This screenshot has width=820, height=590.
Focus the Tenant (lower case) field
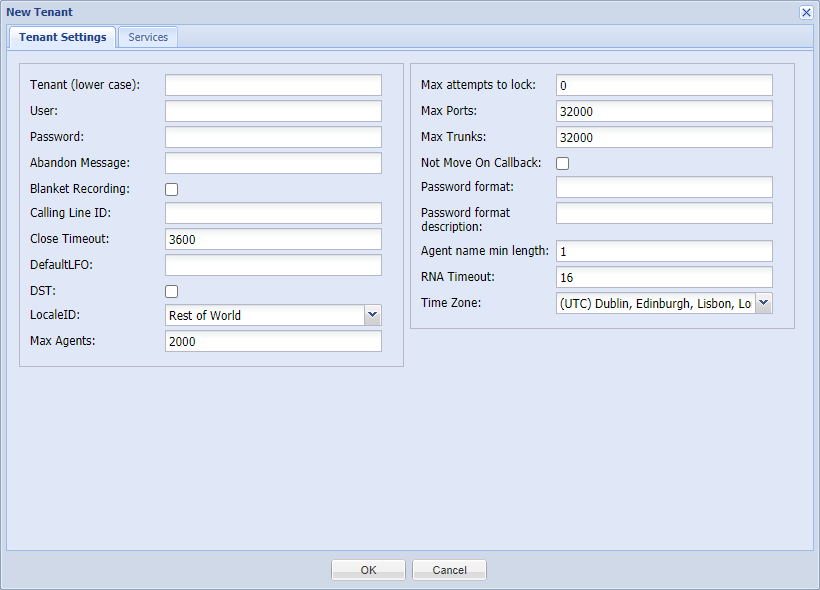pos(274,85)
